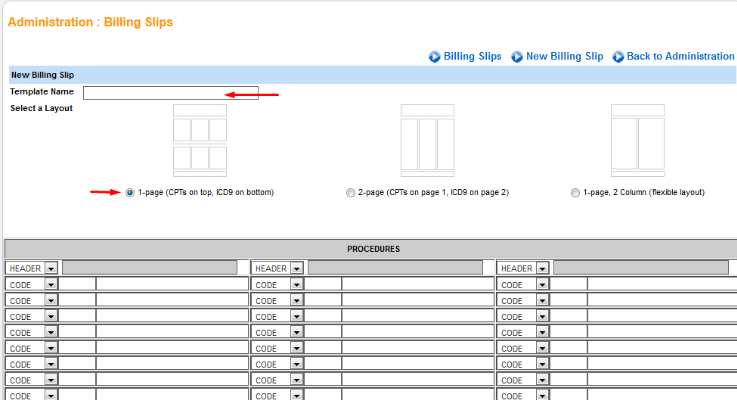Click the first column header text field
737x400 pixels.
149,268
